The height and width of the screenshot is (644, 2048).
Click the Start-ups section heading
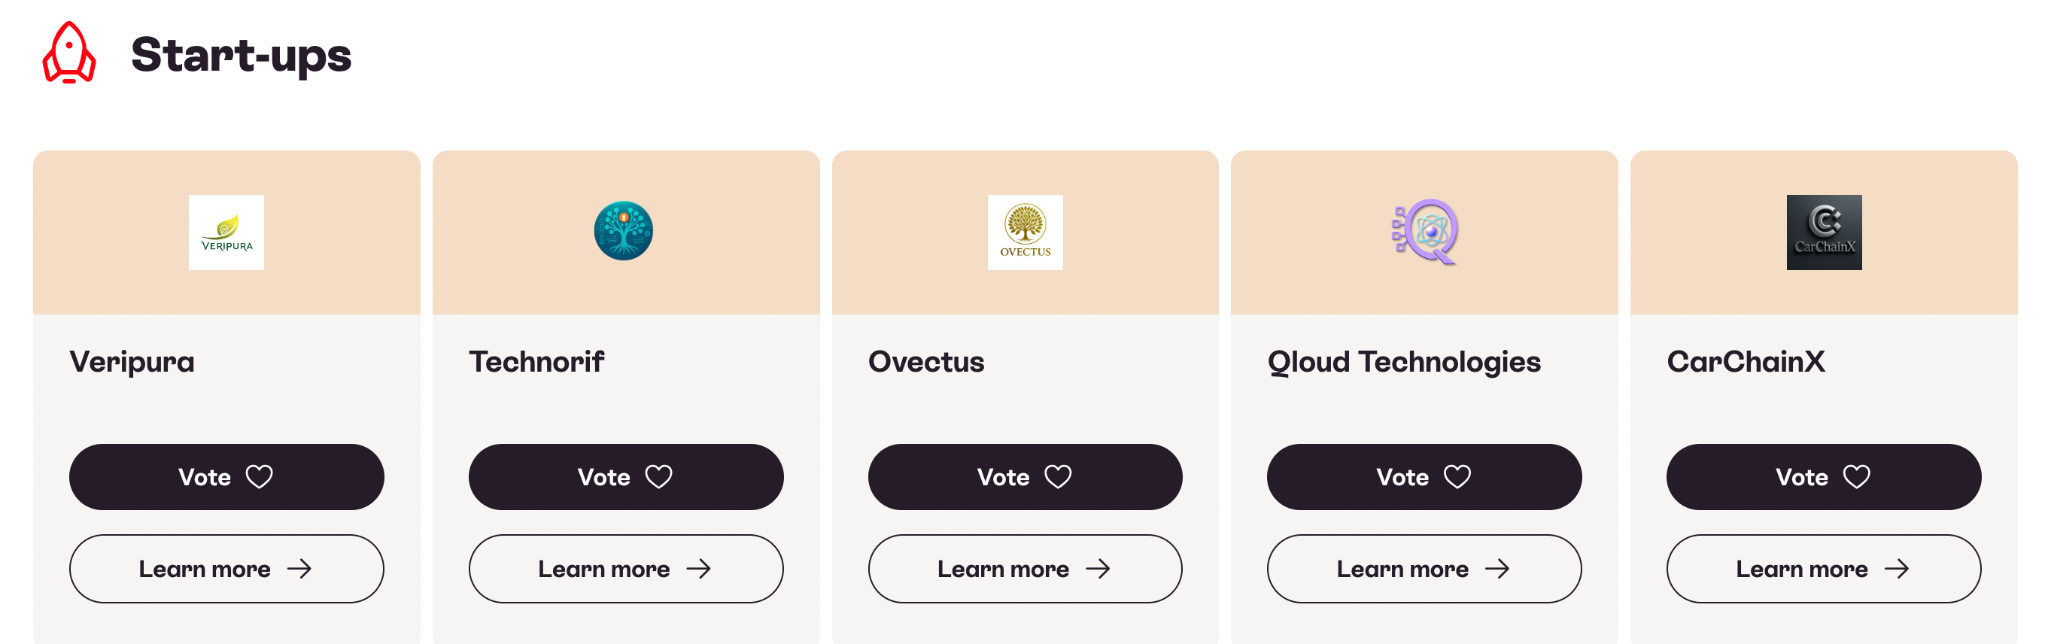(x=241, y=55)
